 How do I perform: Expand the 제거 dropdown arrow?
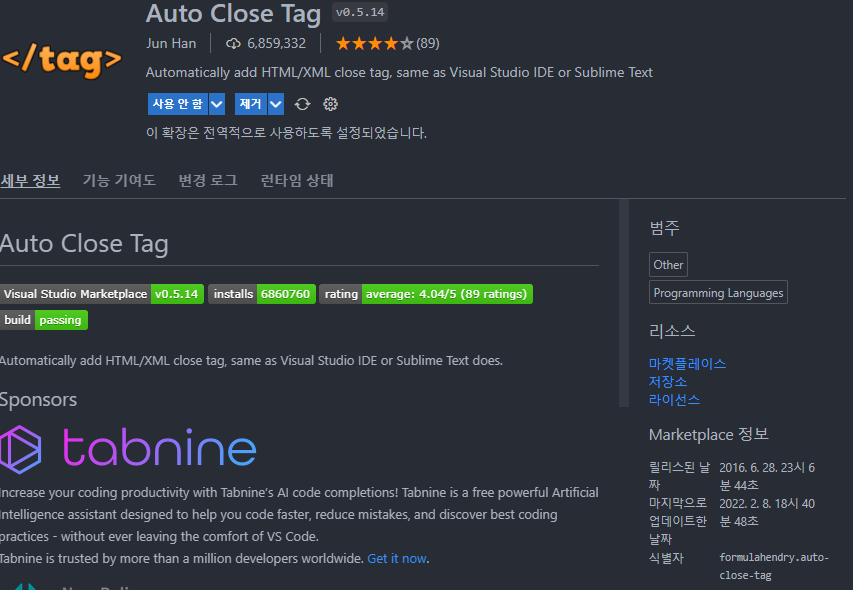pyautogui.click(x=276, y=104)
